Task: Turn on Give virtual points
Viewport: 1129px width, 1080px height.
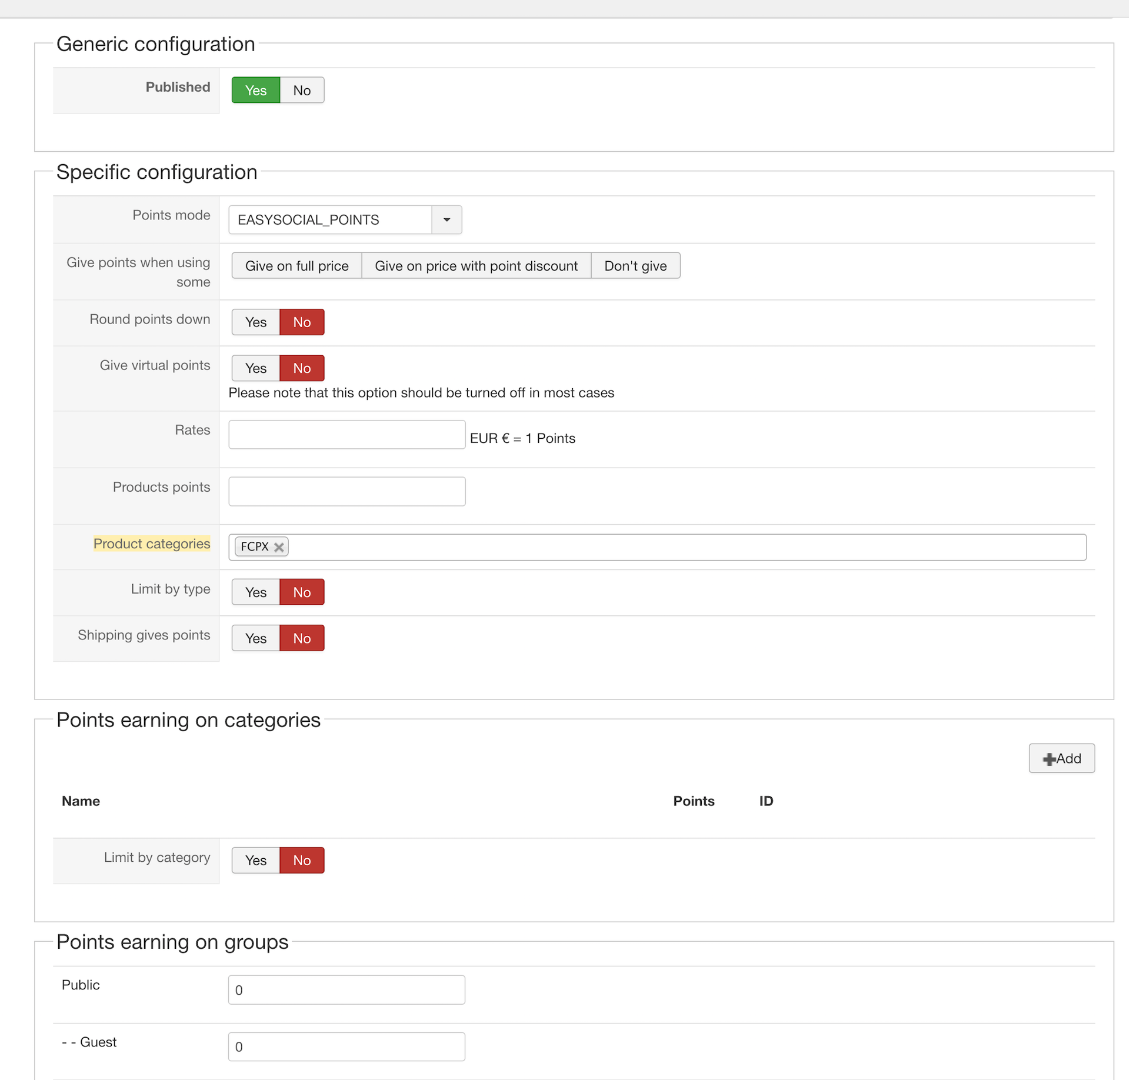Action: [x=256, y=369]
